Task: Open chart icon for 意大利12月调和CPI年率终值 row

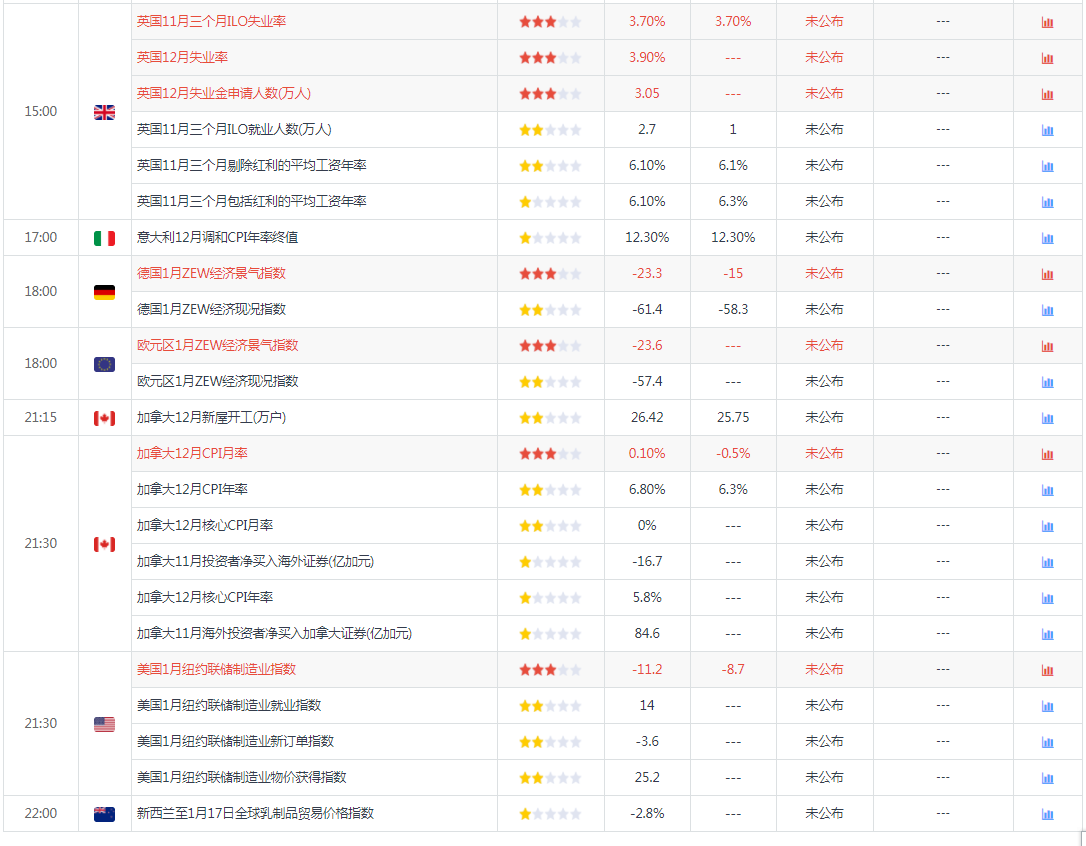Action: pos(1047,238)
